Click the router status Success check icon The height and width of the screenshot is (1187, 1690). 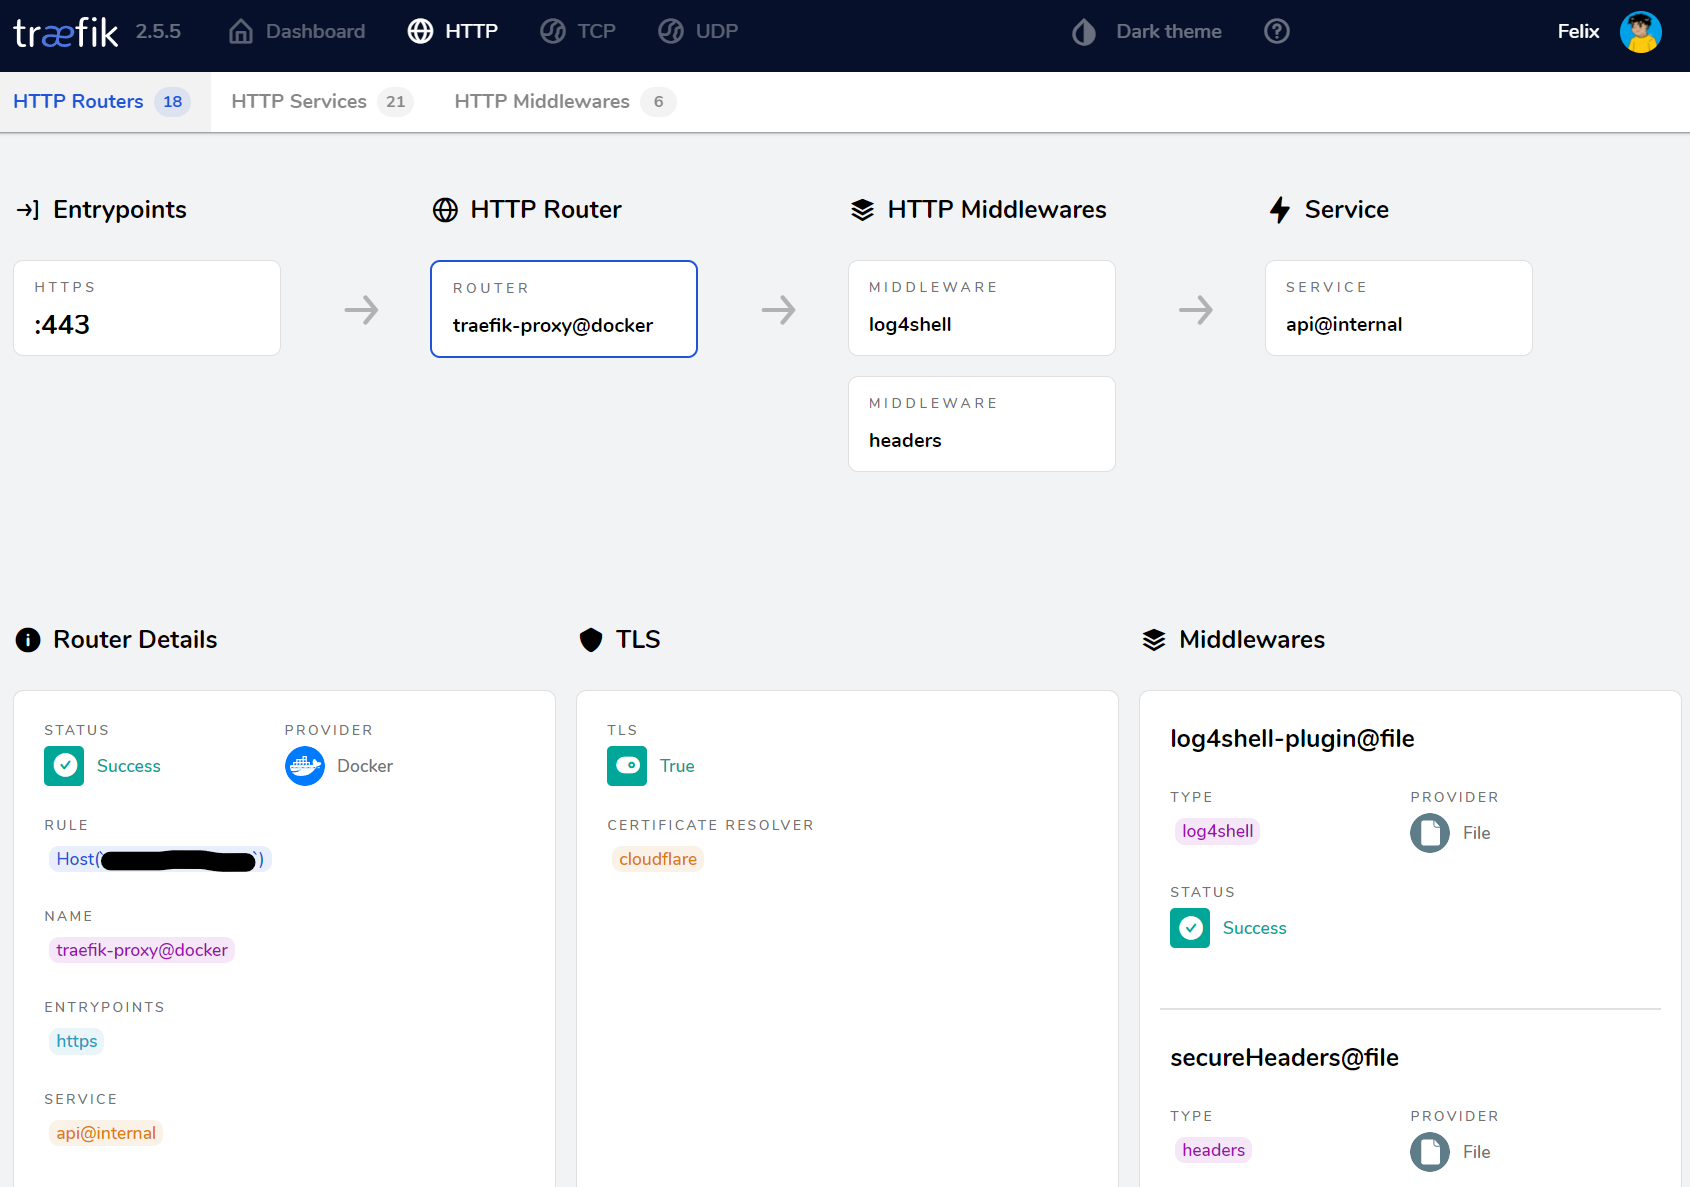point(64,766)
